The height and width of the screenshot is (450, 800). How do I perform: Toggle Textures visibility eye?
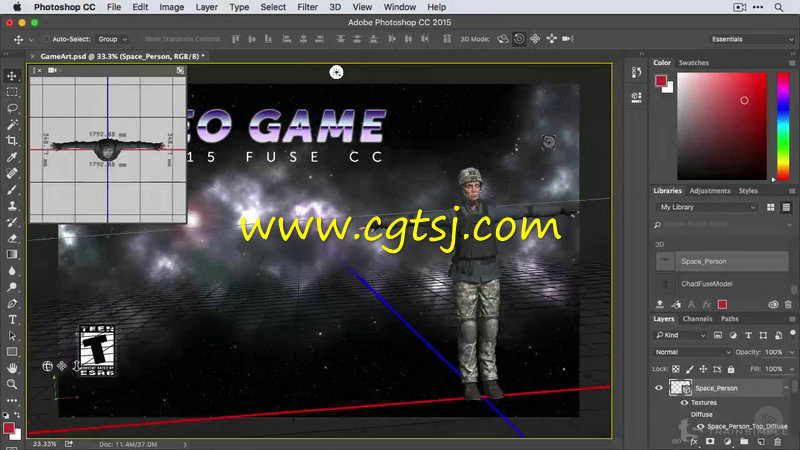[x=684, y=403]
